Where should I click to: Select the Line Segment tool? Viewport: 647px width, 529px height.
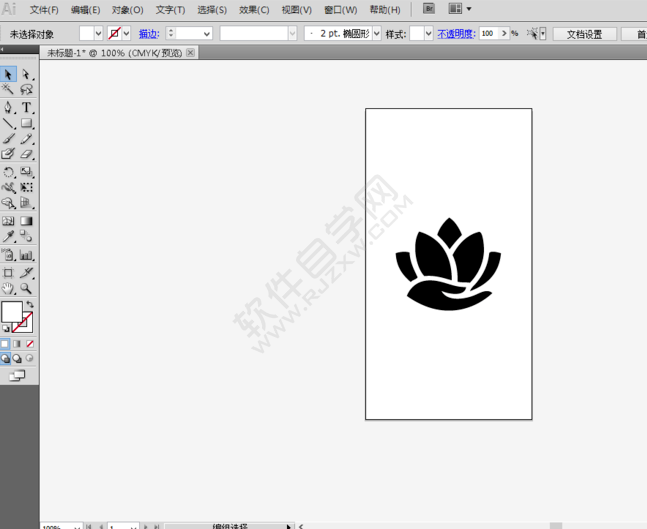click(x=8, y=123)
